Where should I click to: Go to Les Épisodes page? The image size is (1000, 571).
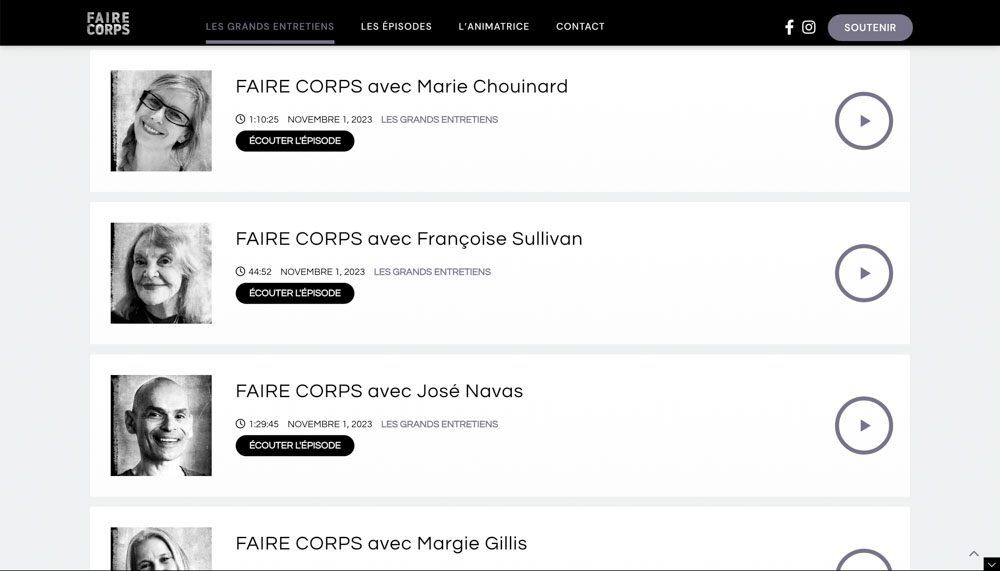pos(396,27)
